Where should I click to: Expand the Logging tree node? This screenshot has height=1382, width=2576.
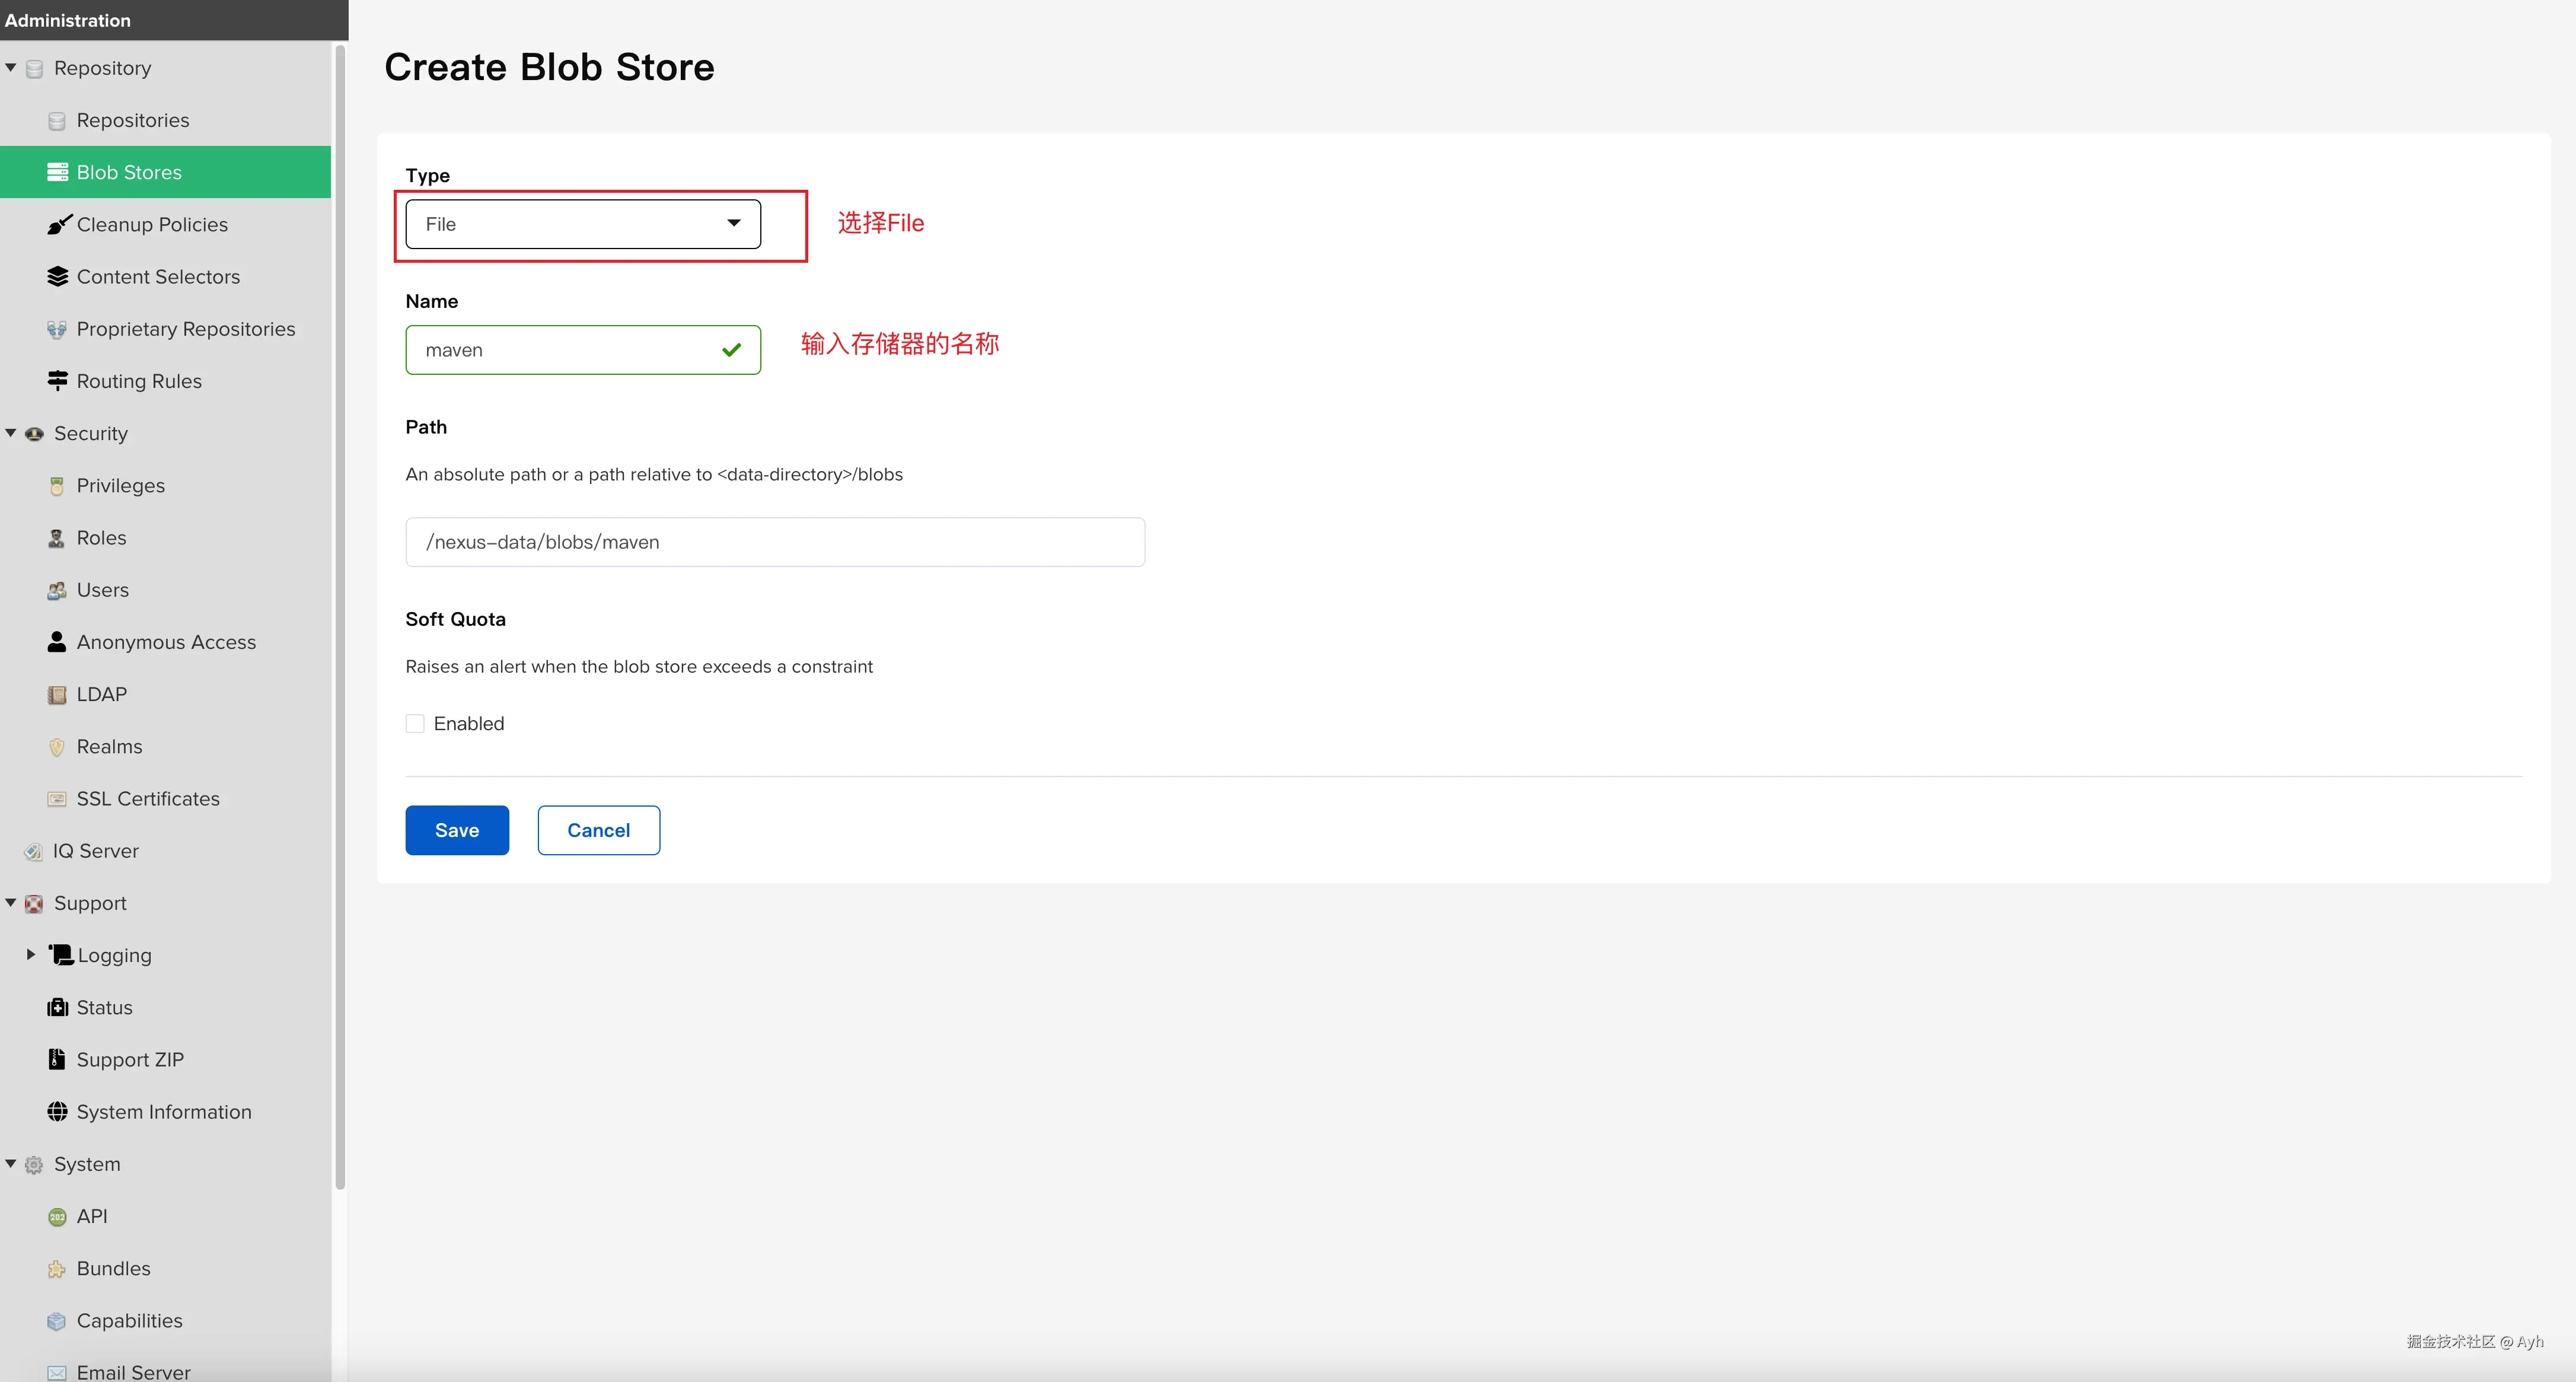coord(31,955)
